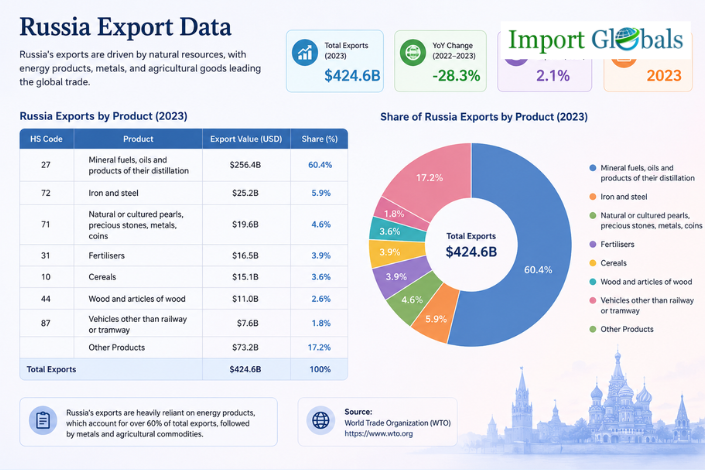Open the https://www.wto.org link
Screen dimensions: 705x470
click(x=379, y=434)
